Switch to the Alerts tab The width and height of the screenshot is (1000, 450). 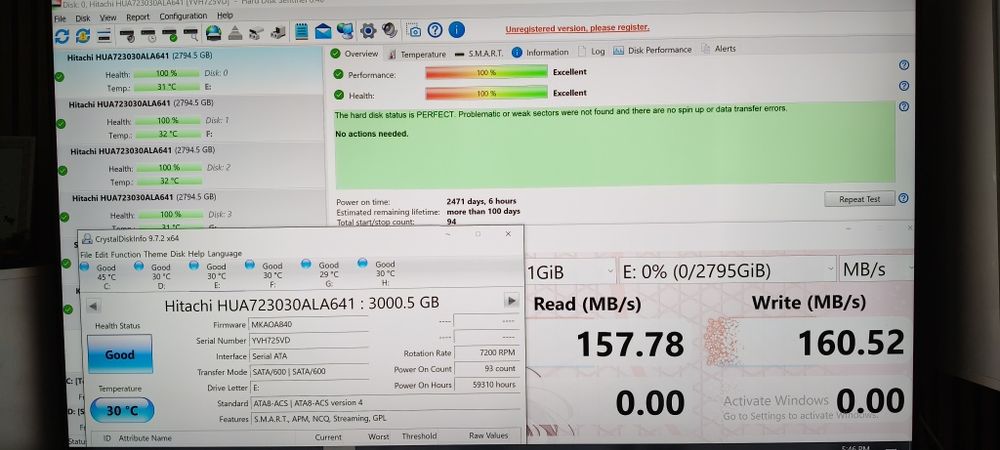coord(718,48)
